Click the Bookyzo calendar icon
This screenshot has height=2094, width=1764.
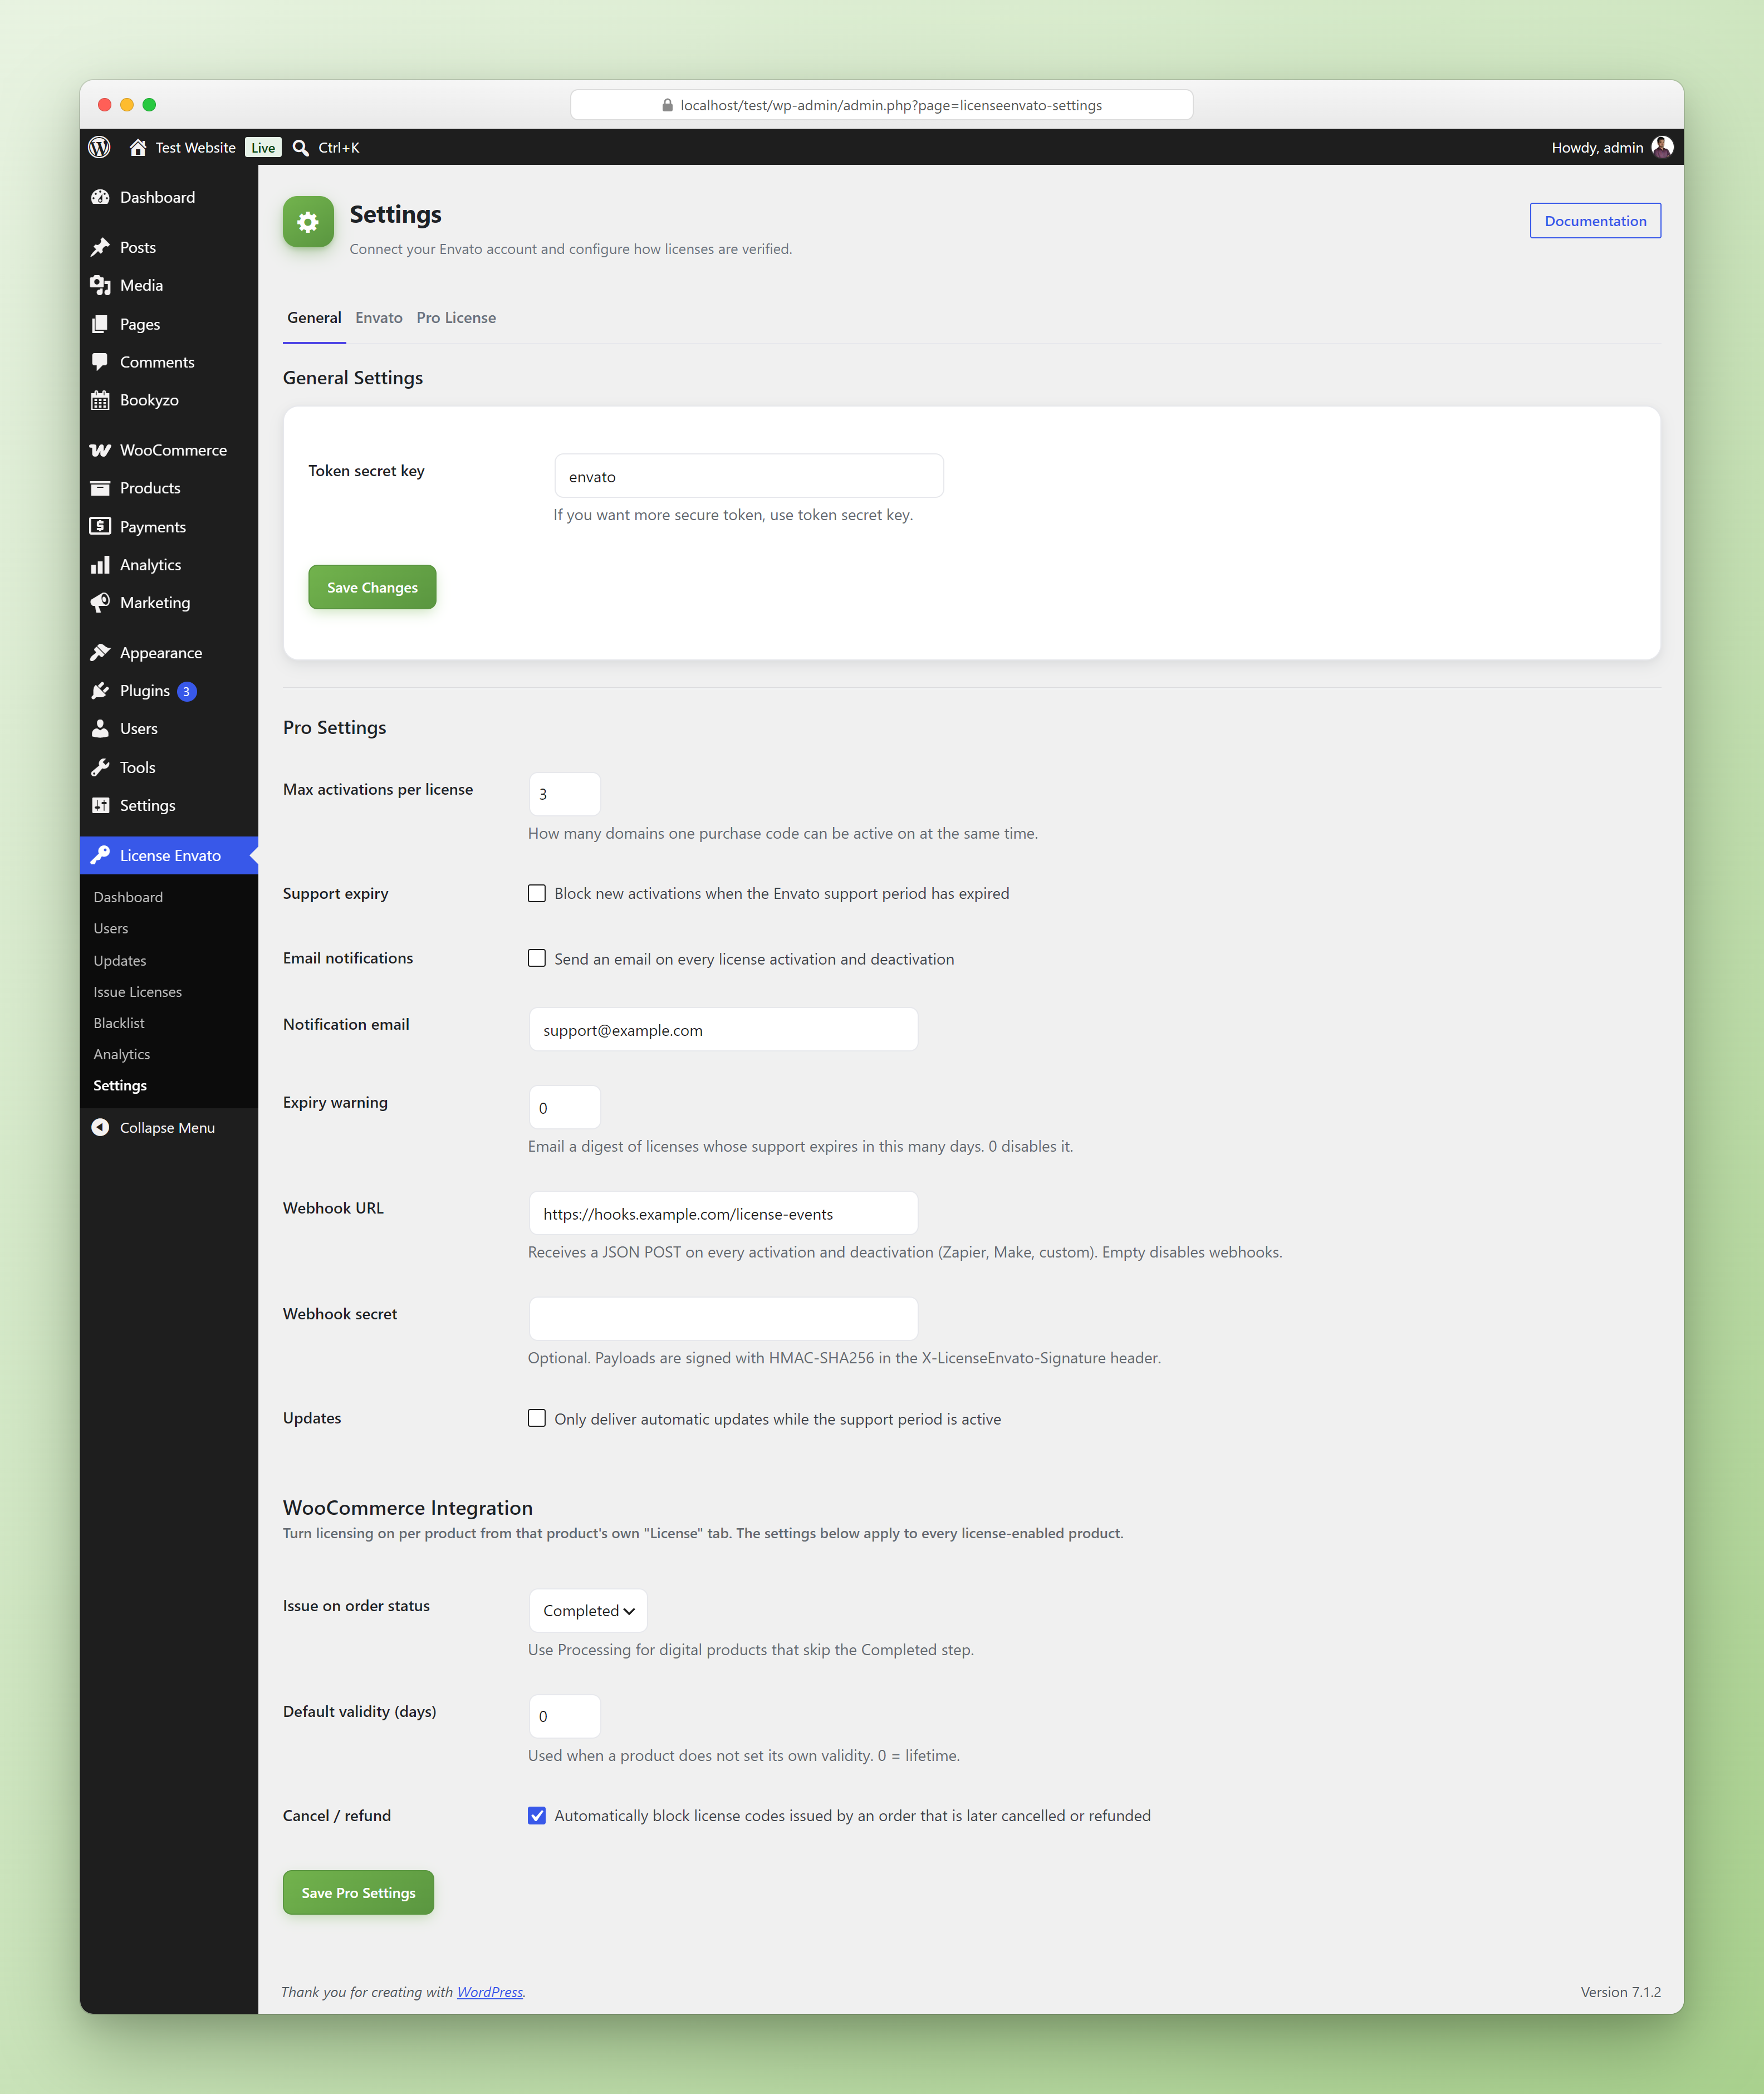(100, 400)
